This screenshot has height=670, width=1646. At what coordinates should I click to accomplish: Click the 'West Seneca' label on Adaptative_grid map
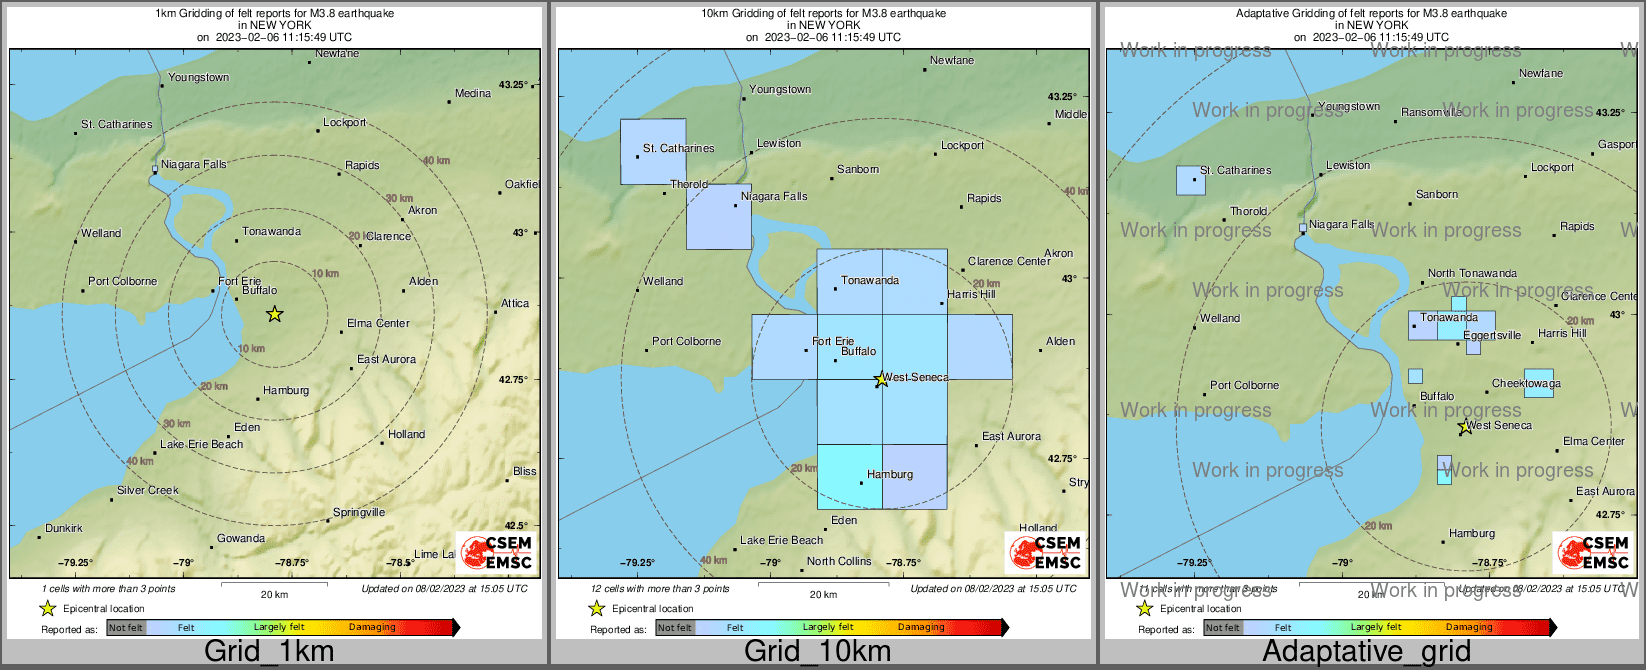coord(1498,425)
